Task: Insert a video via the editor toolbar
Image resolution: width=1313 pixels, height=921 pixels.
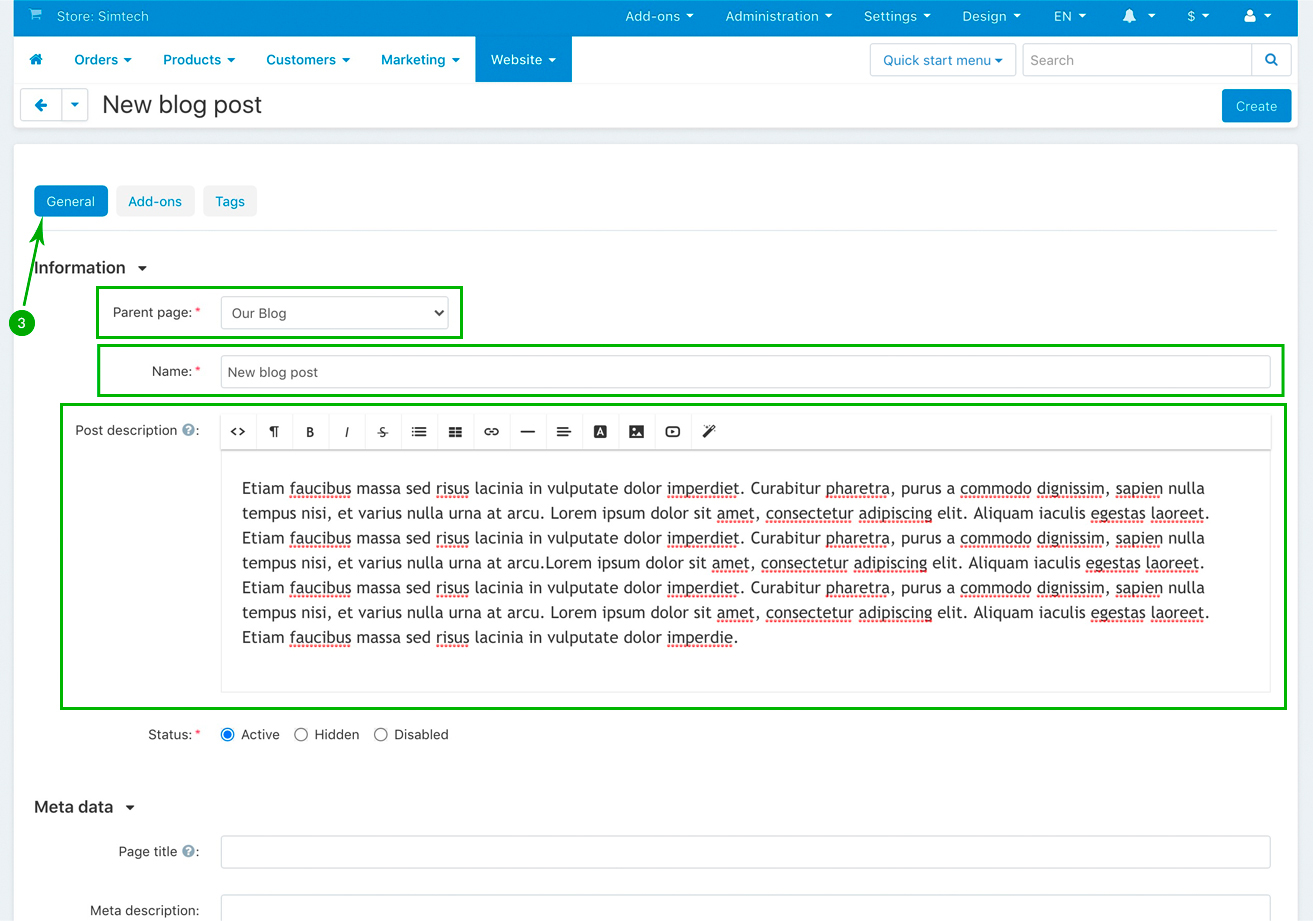Action: (x=672, y=432)
